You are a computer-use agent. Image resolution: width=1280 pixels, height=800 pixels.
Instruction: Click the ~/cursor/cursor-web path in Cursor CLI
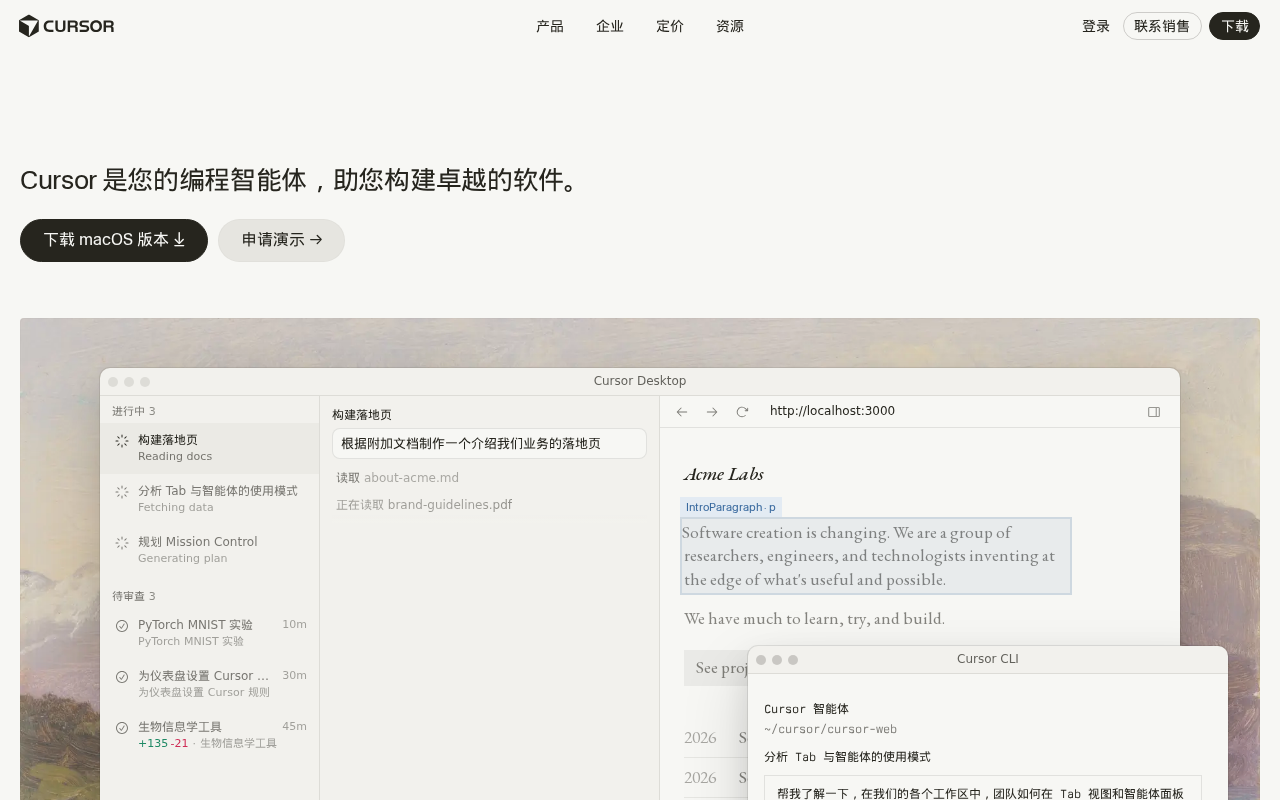pyautogui.click(x=830, y=730)
